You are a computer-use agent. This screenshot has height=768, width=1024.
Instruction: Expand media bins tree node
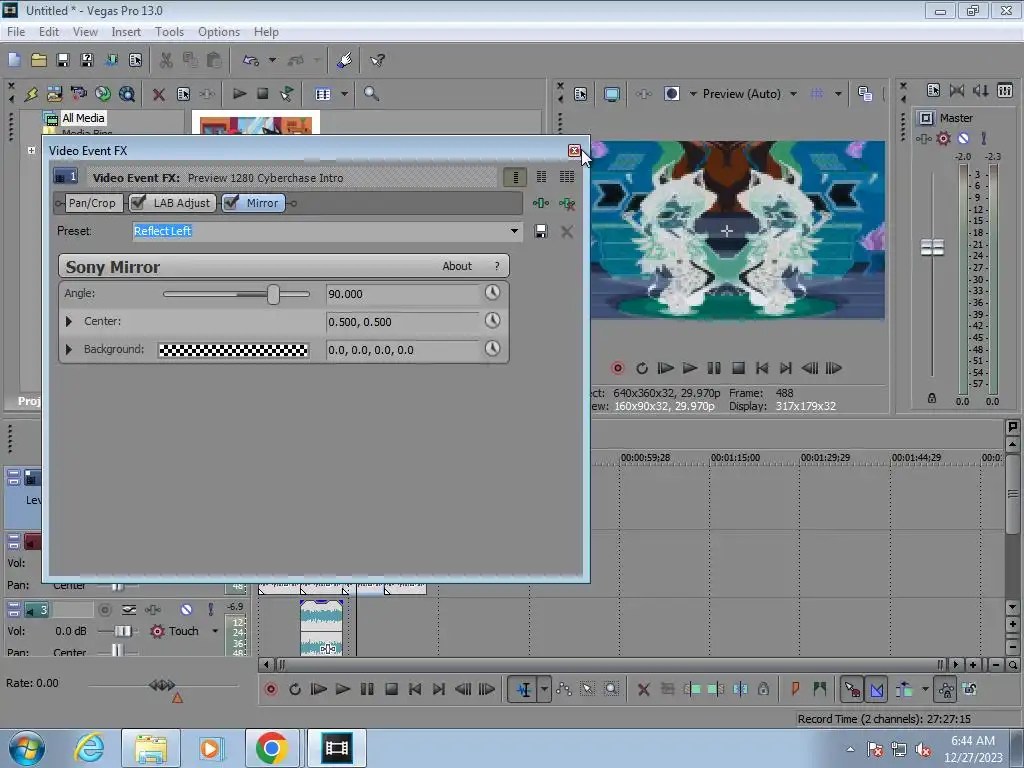click(x=31, y=150)
